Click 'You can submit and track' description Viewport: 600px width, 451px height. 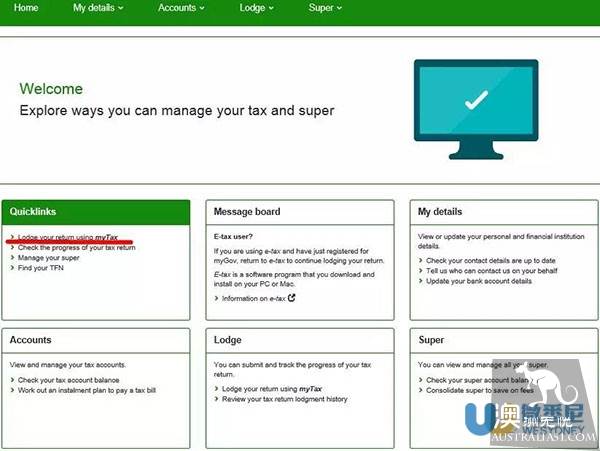coord(292,370)
